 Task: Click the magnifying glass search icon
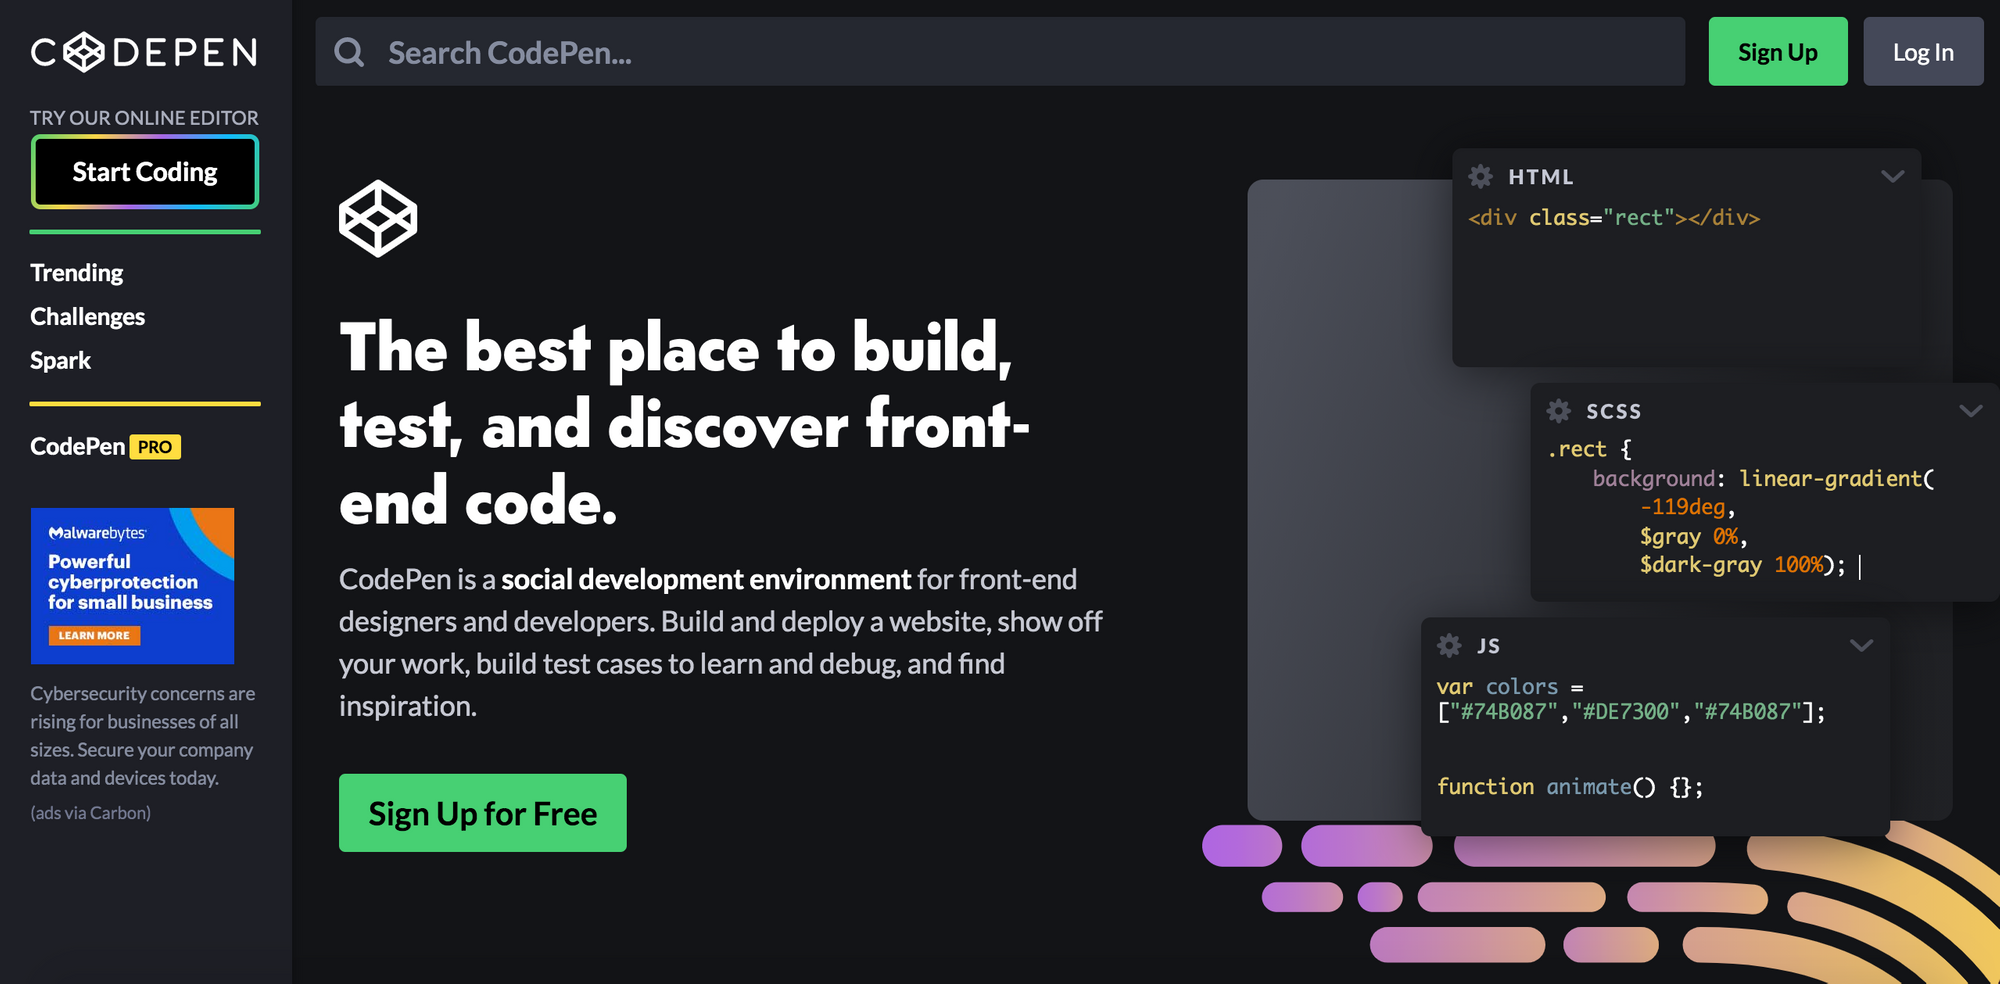tap(349, 52)
